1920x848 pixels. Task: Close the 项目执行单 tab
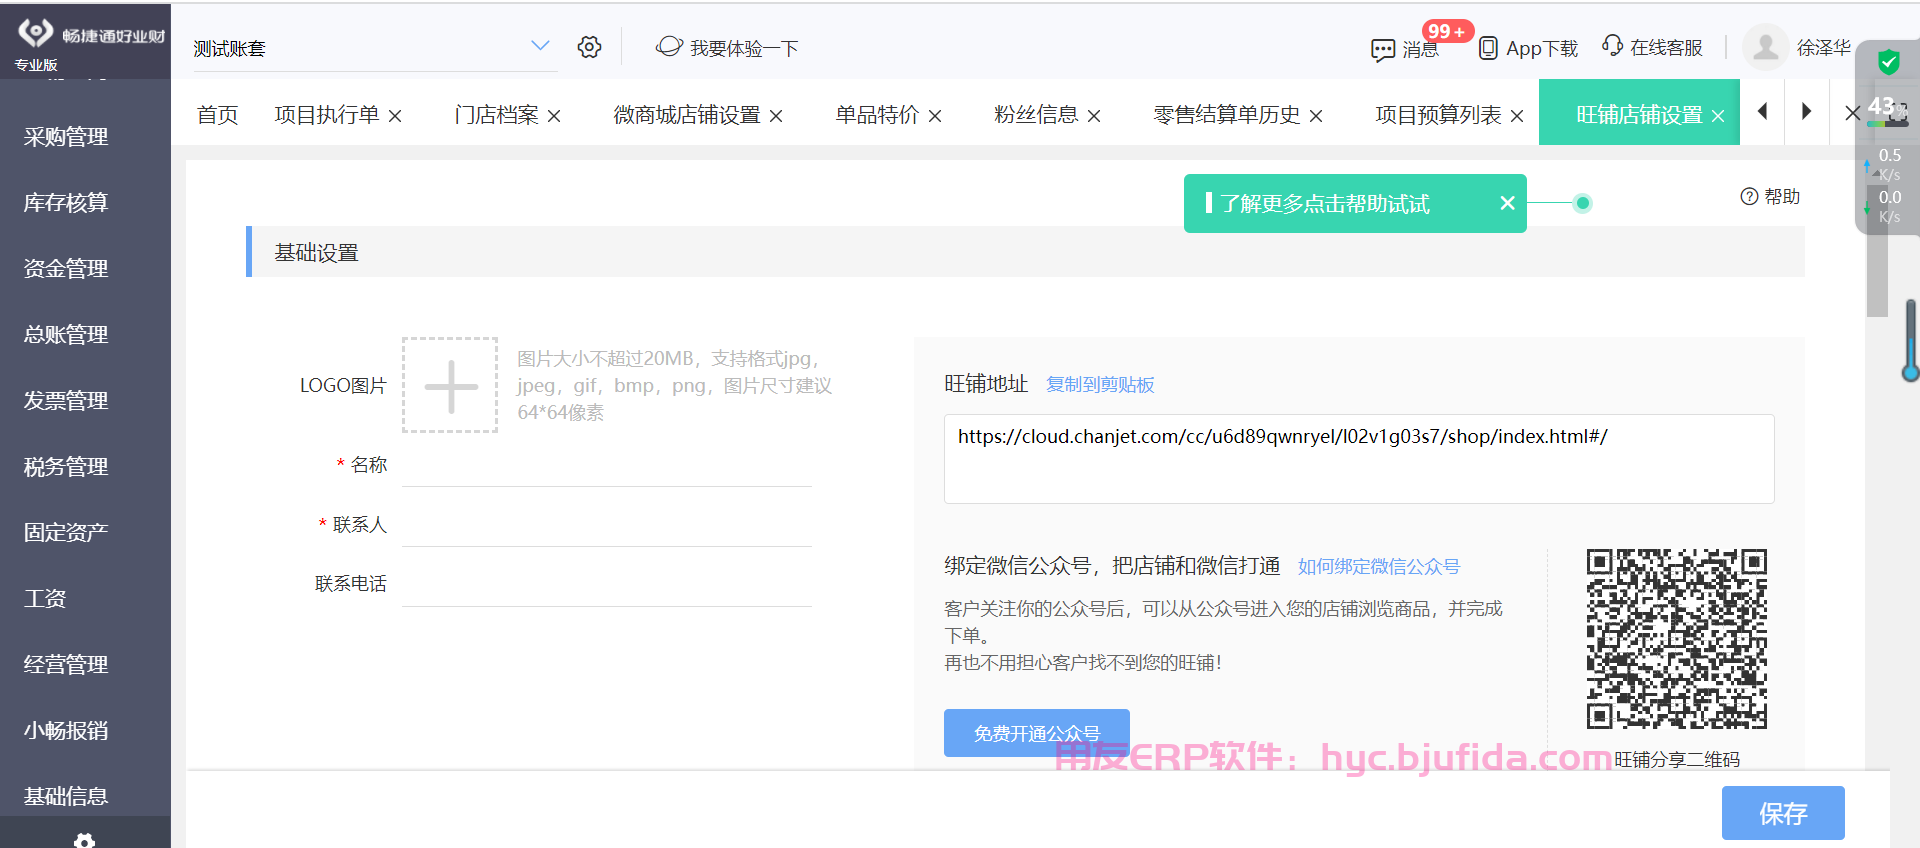[395, 116]
